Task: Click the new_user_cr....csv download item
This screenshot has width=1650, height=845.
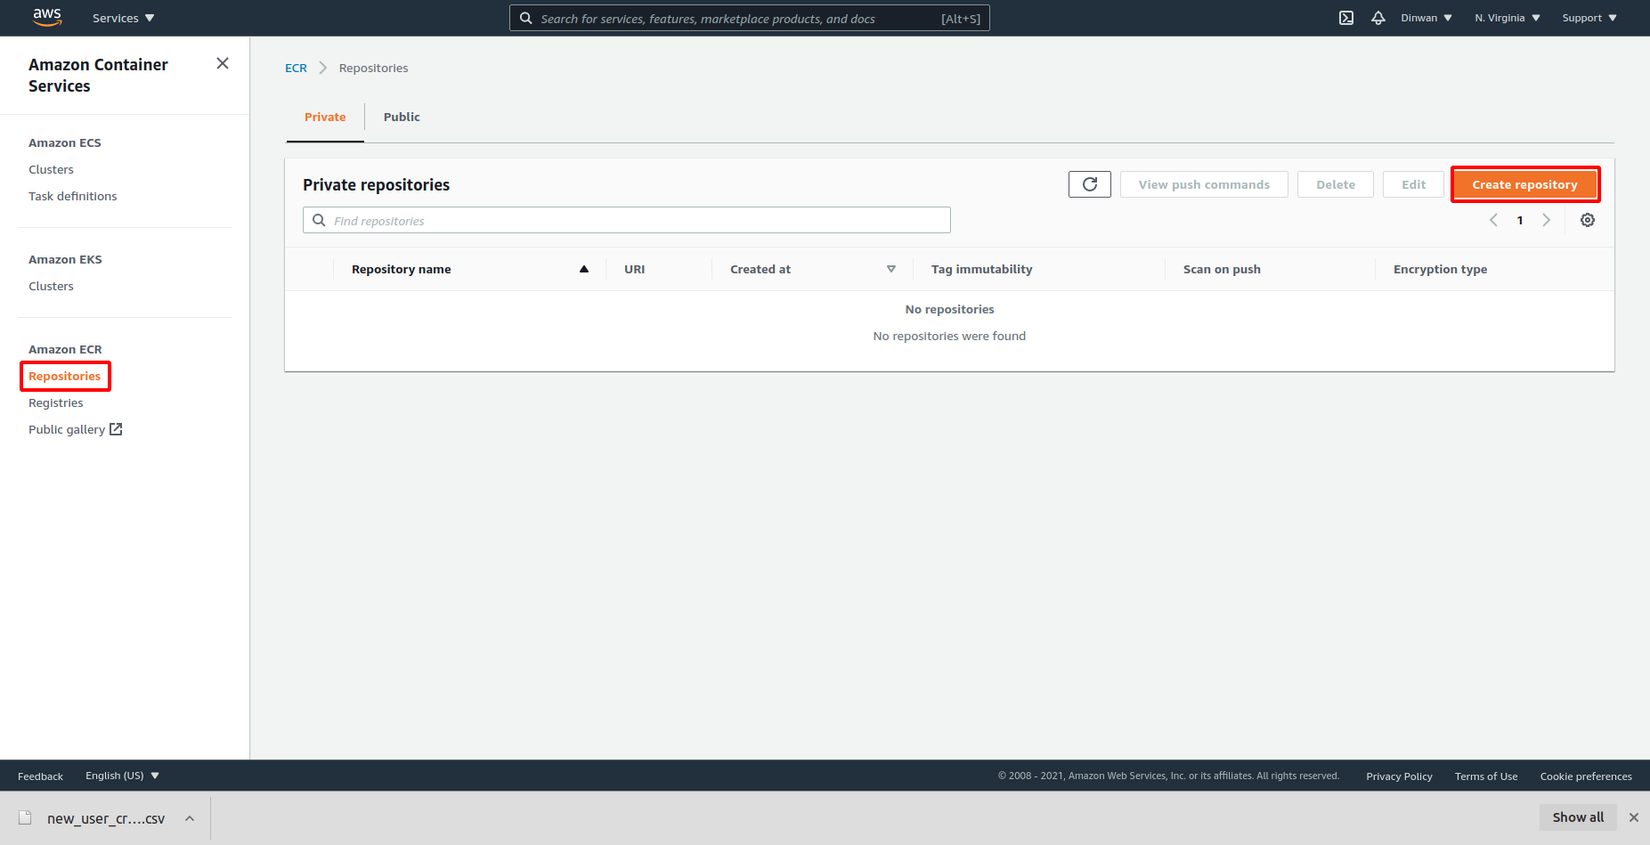Action: (106, 818)
